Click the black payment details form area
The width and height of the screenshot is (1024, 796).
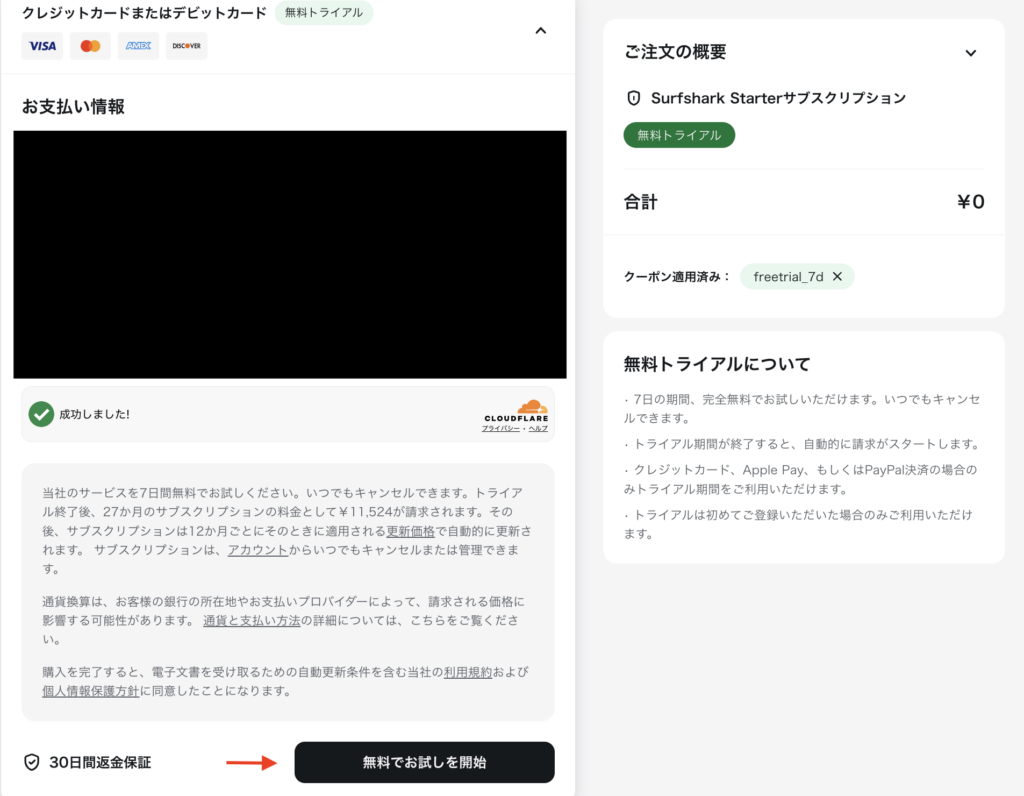click(290, 254)
